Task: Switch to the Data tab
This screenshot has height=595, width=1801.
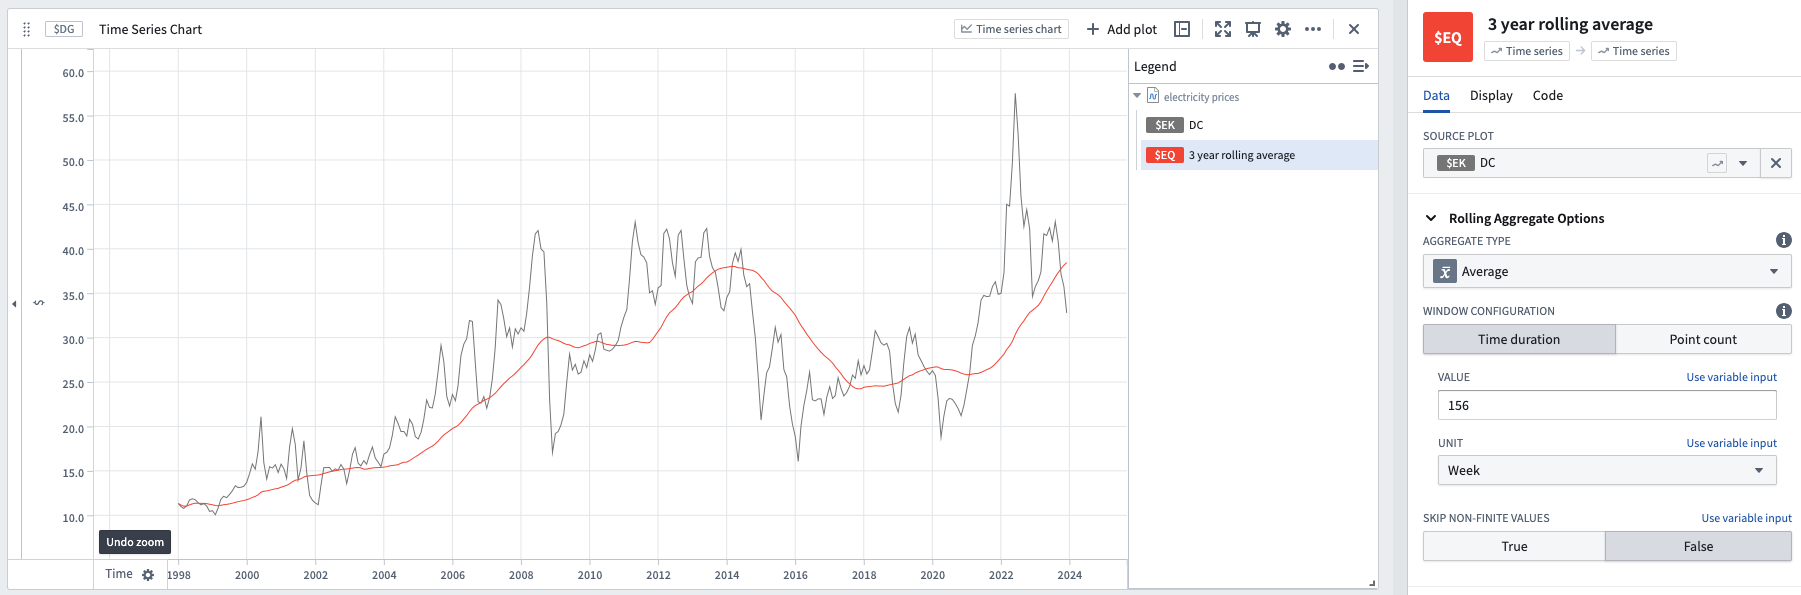Action: tap(1436, 95)
